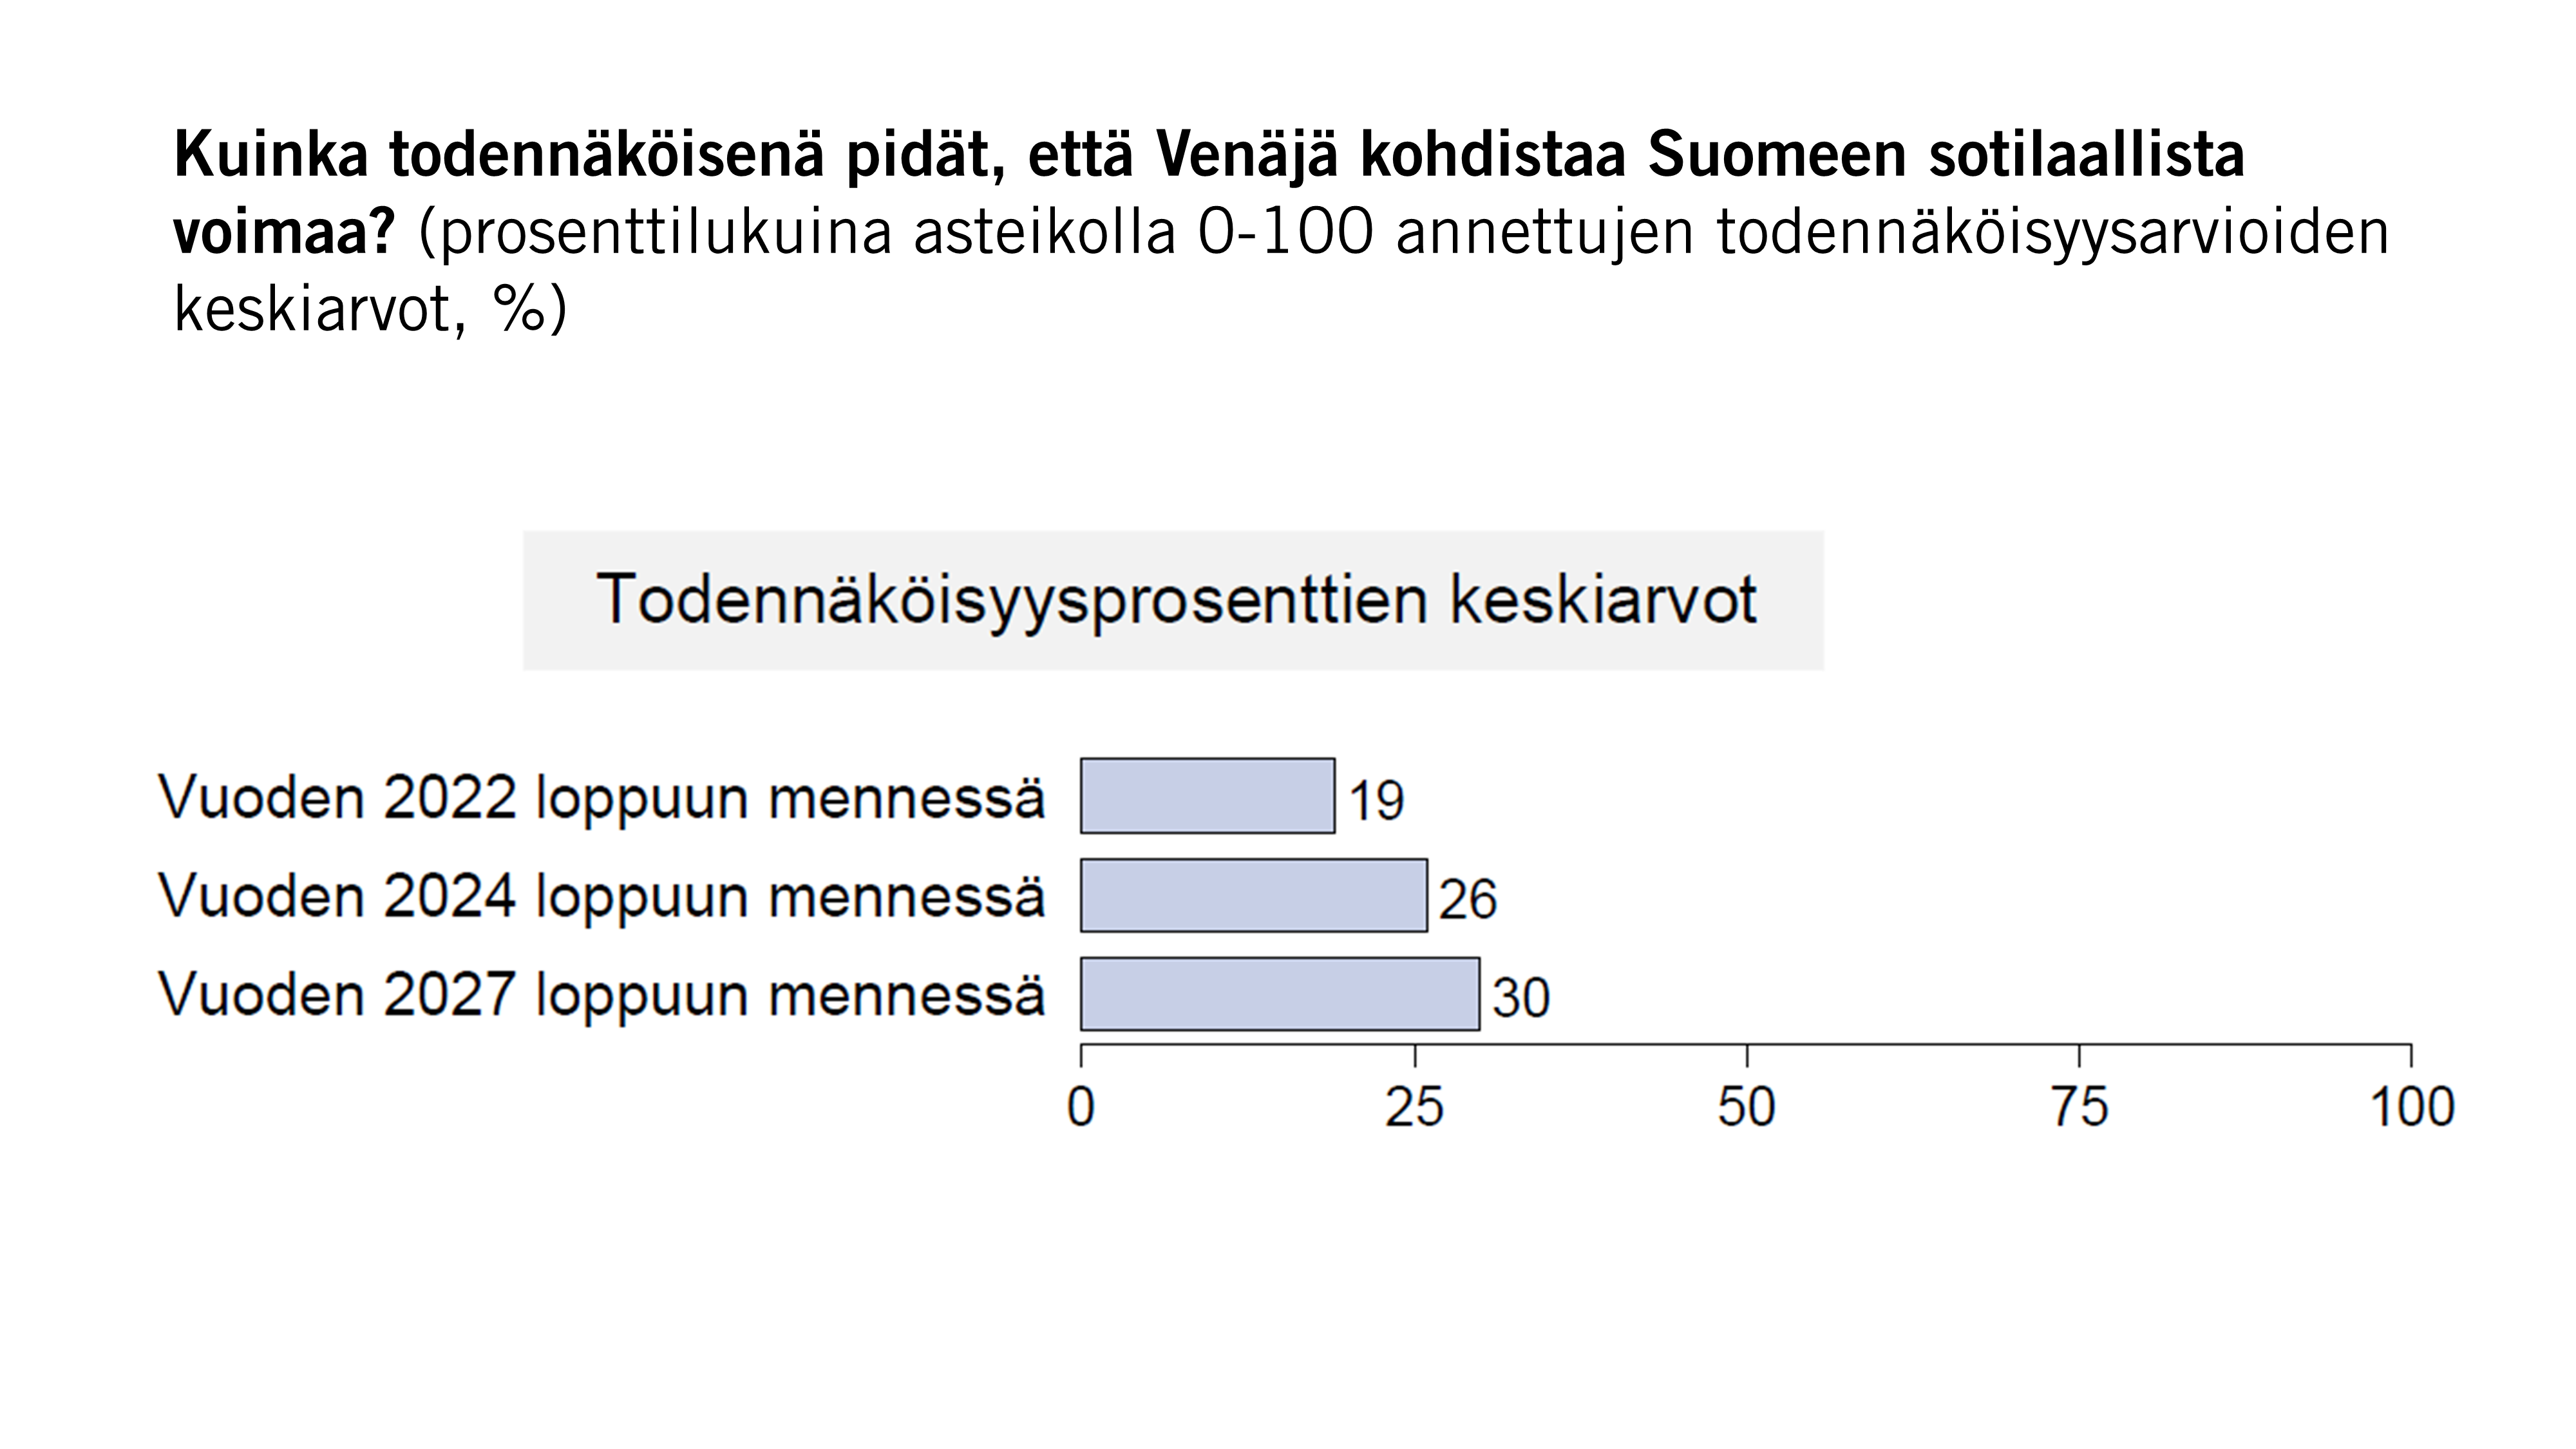Select the 'Vuoden 2027 loppuun mennessä' category label

pyautogui.click(x=602, y=995)
